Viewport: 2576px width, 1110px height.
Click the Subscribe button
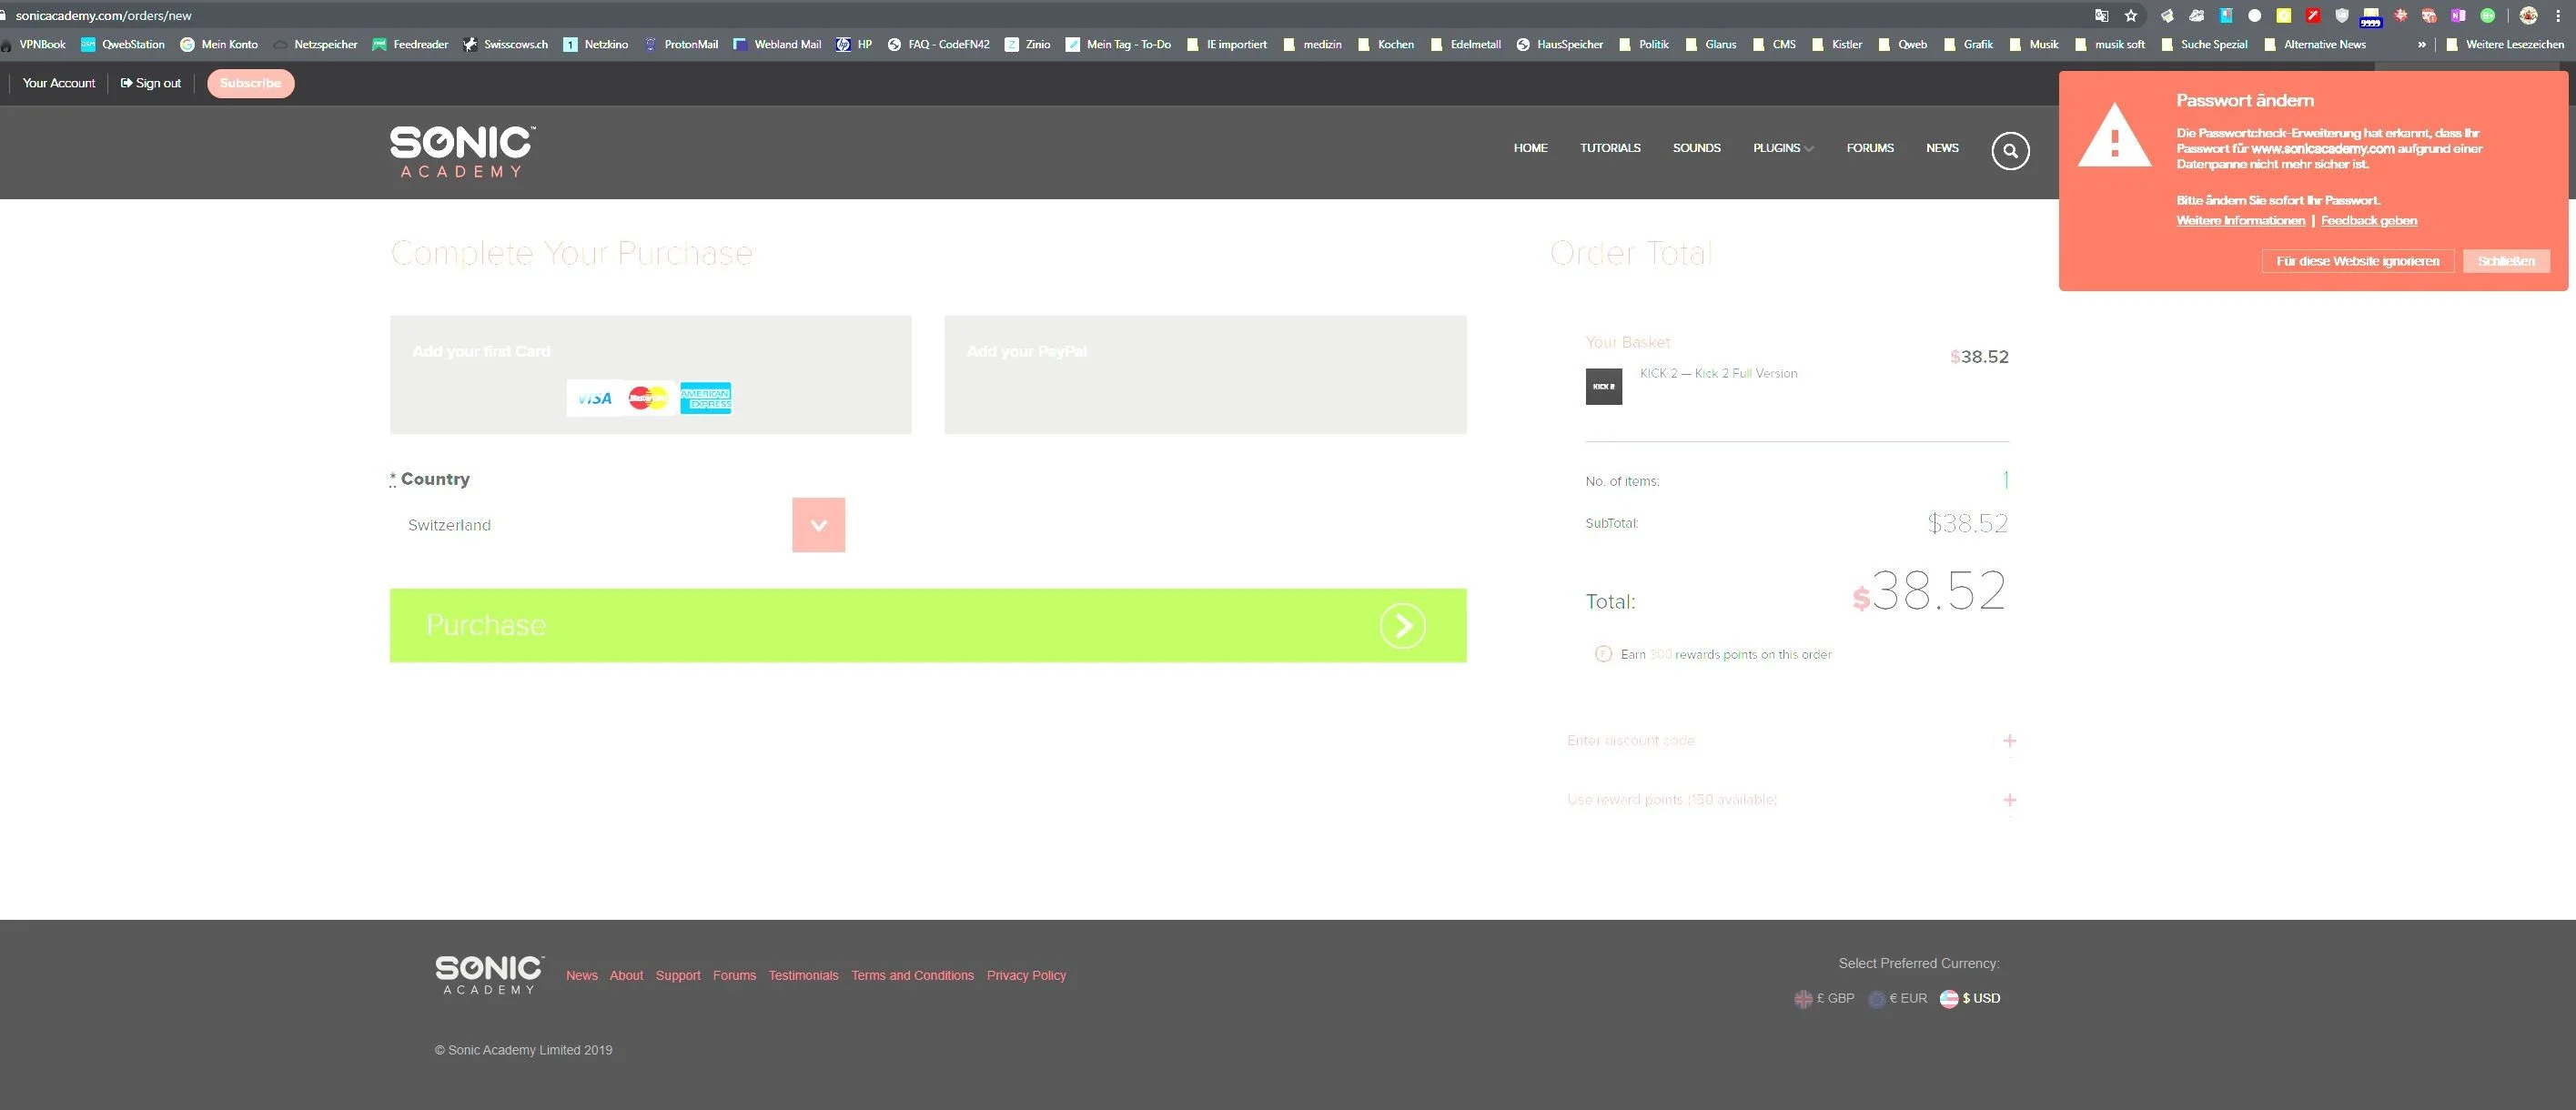pyautogui.click(x=251, y=83)
